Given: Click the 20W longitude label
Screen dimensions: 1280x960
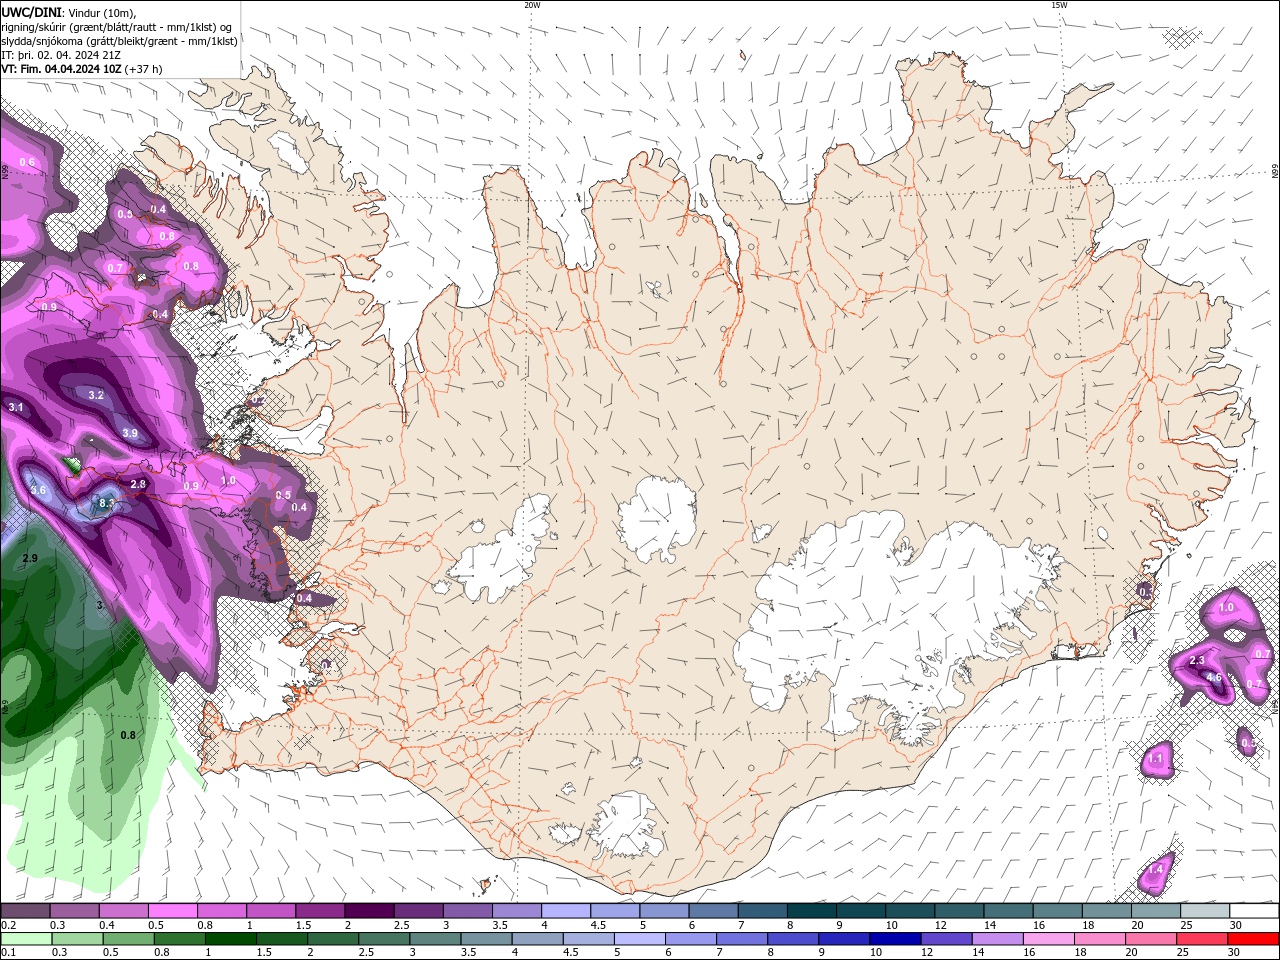Looking at the screenshot, I should pos(532,5).
